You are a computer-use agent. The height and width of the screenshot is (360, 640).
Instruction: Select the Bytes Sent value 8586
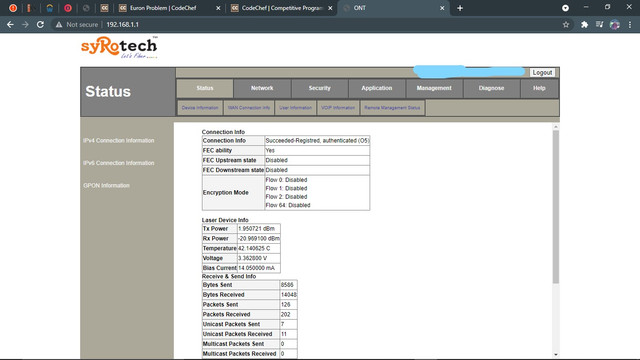(288, 285)
